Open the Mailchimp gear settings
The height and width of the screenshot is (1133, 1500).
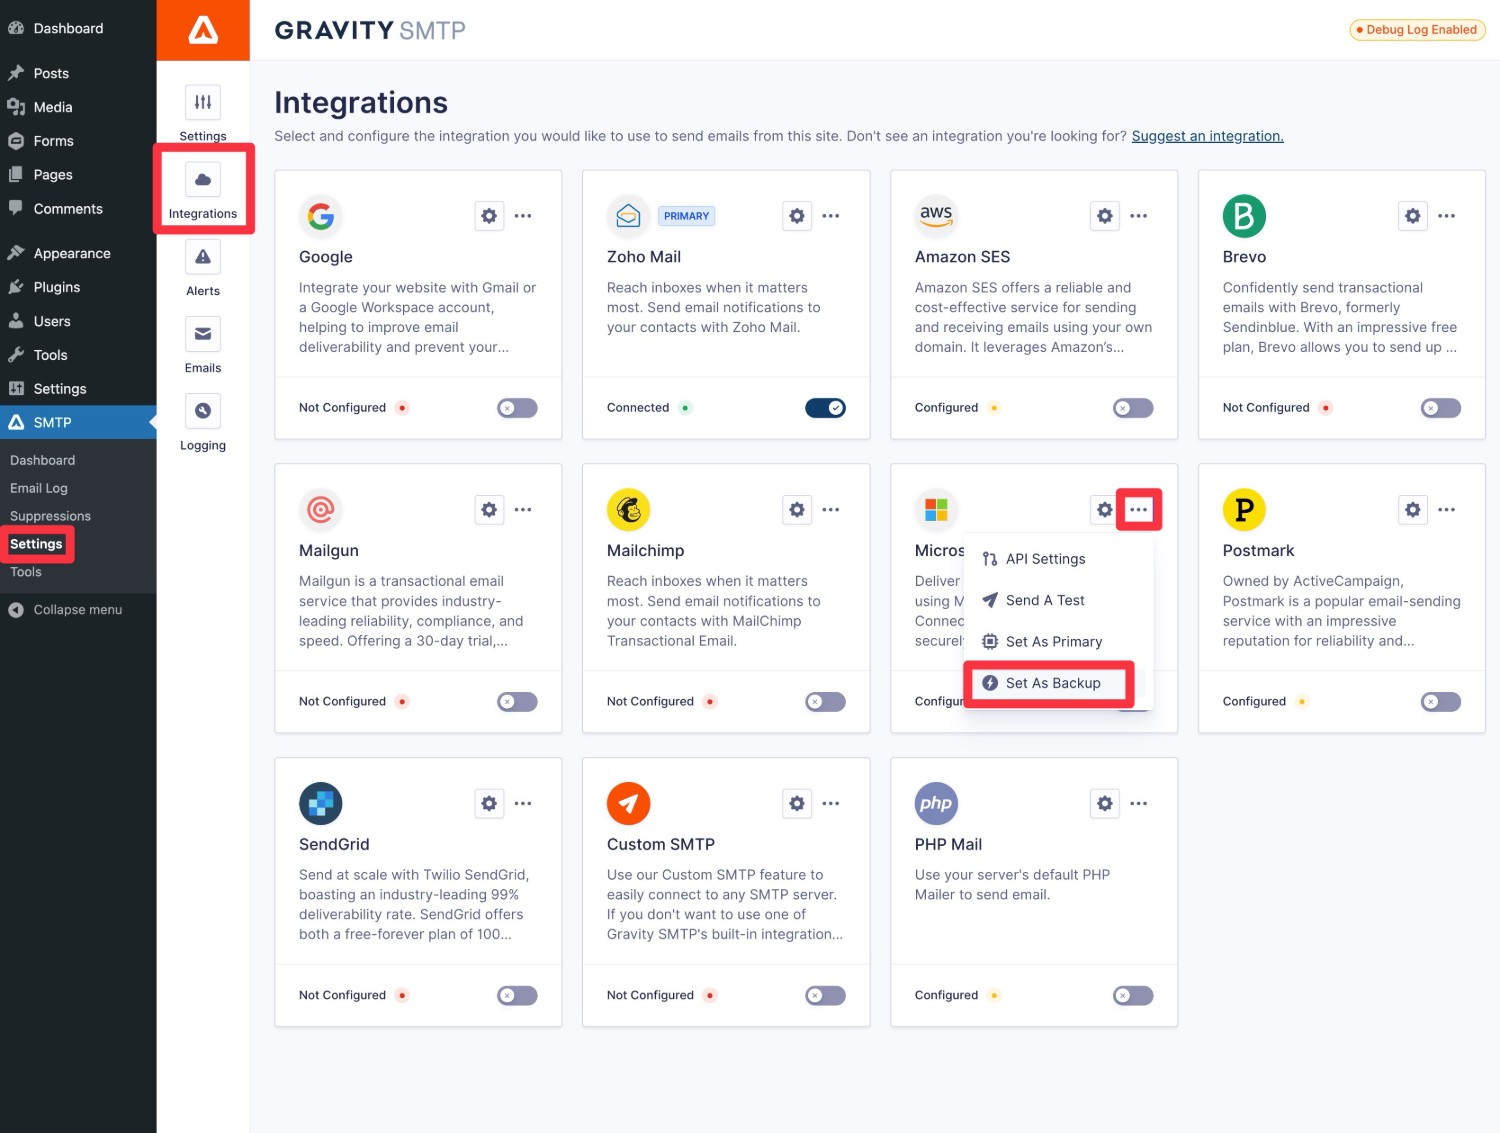point(797,510)
